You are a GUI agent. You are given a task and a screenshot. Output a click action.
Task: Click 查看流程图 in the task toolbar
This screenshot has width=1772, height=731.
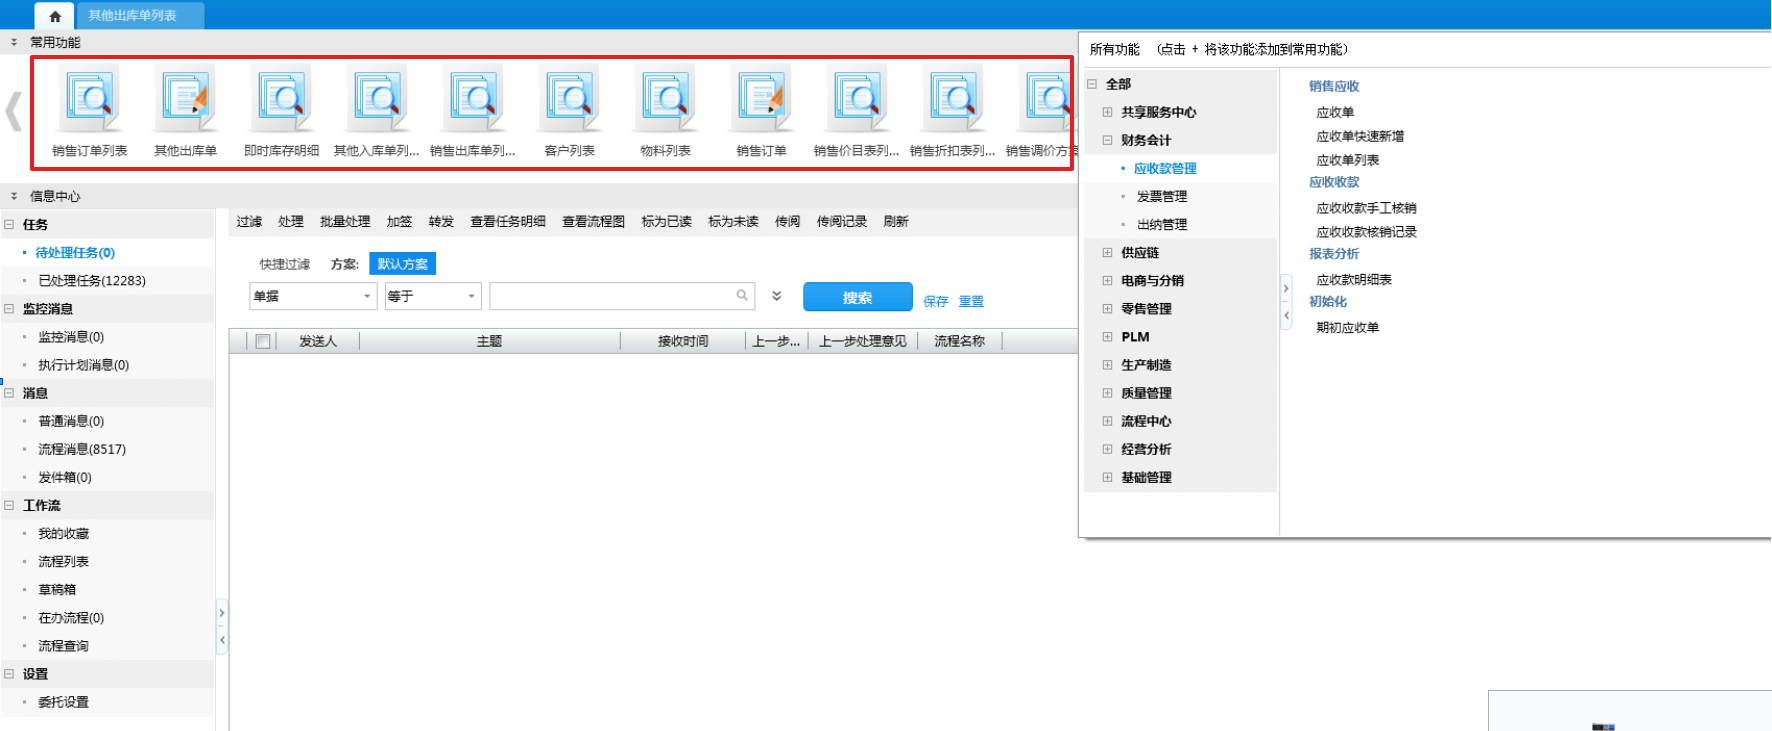point(593,221)
